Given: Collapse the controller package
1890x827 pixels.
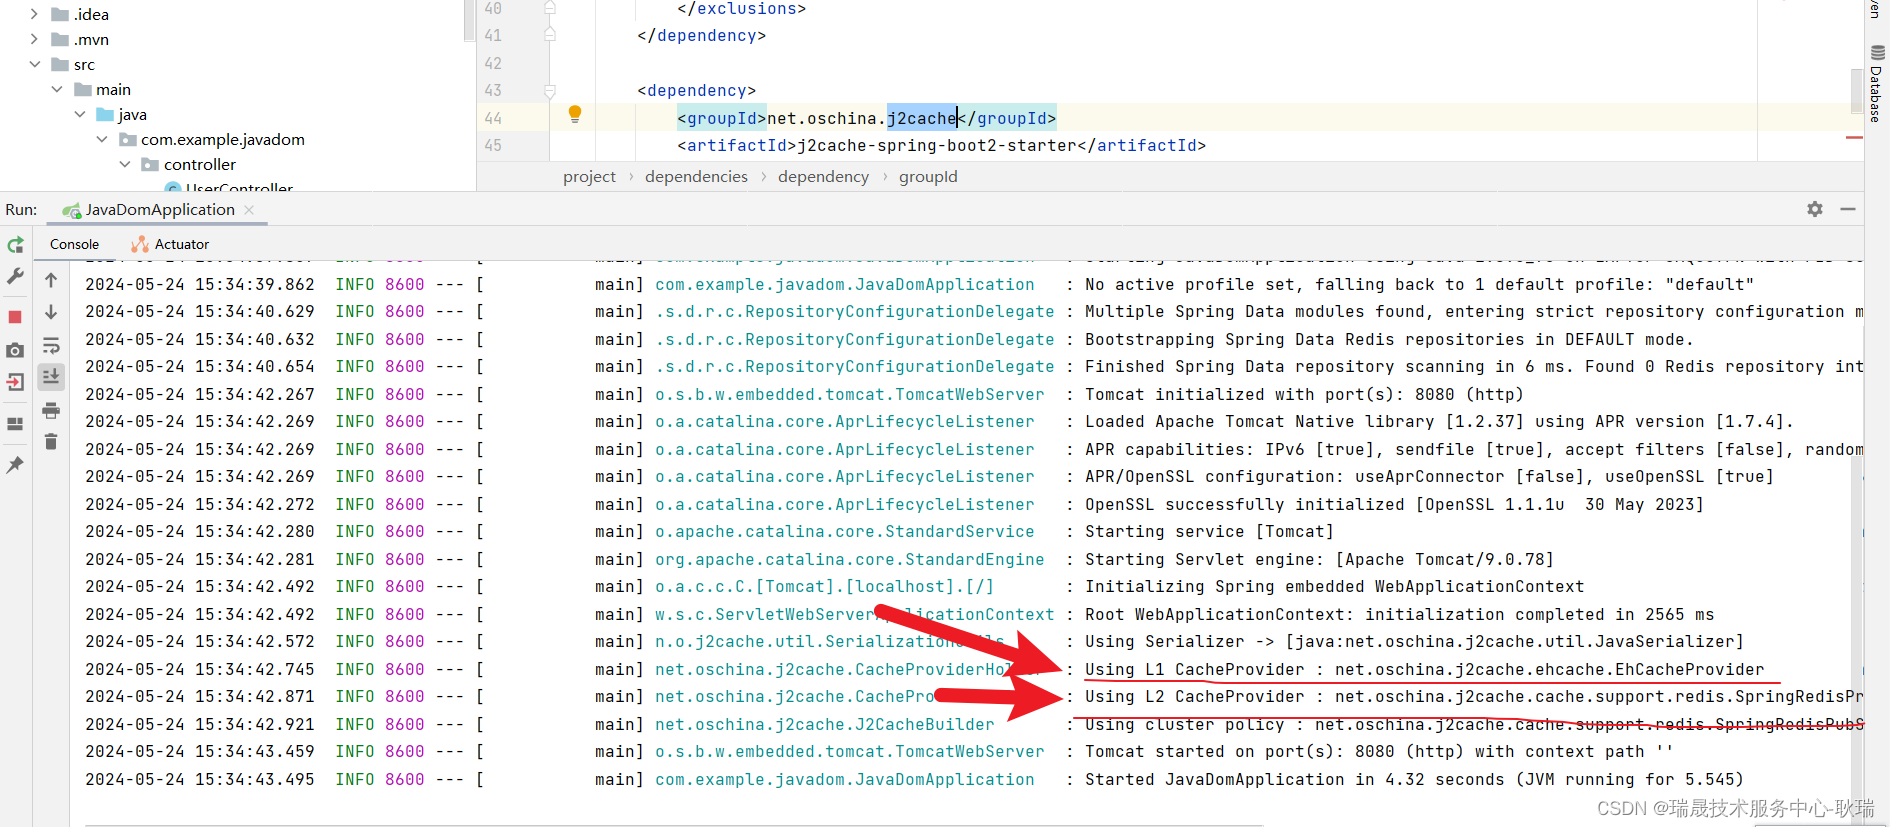Looking at the screenshot, I should pyautogui.click(x=125, y=164).
